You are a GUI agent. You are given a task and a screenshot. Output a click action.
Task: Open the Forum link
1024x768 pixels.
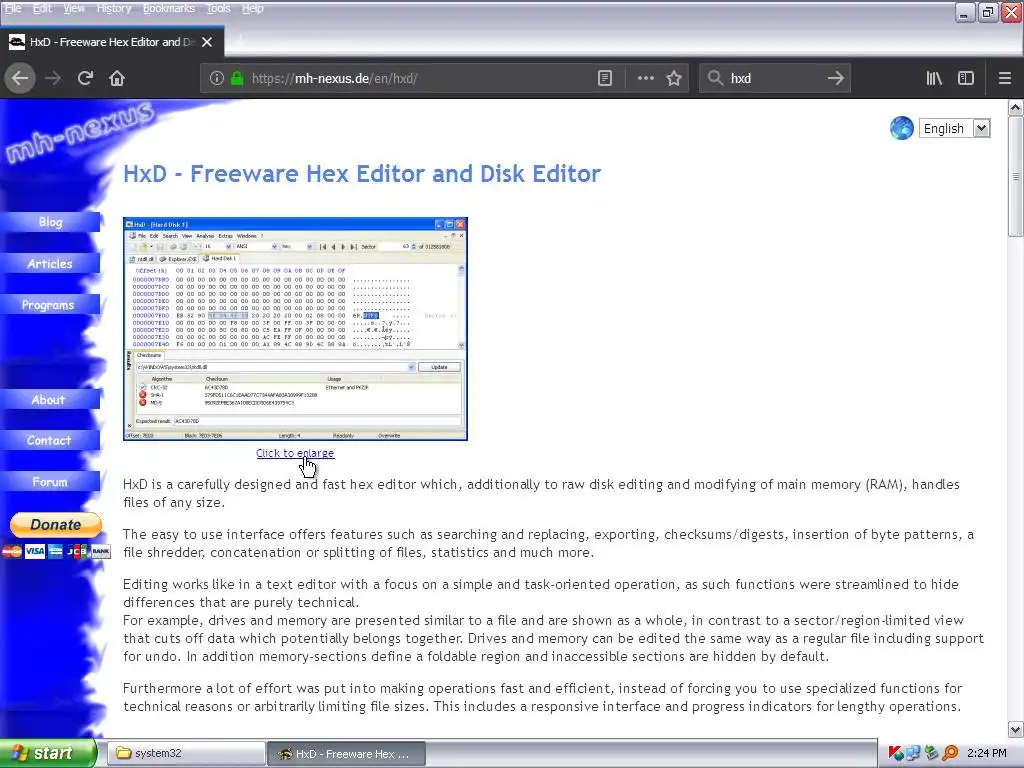pos(50,482)
